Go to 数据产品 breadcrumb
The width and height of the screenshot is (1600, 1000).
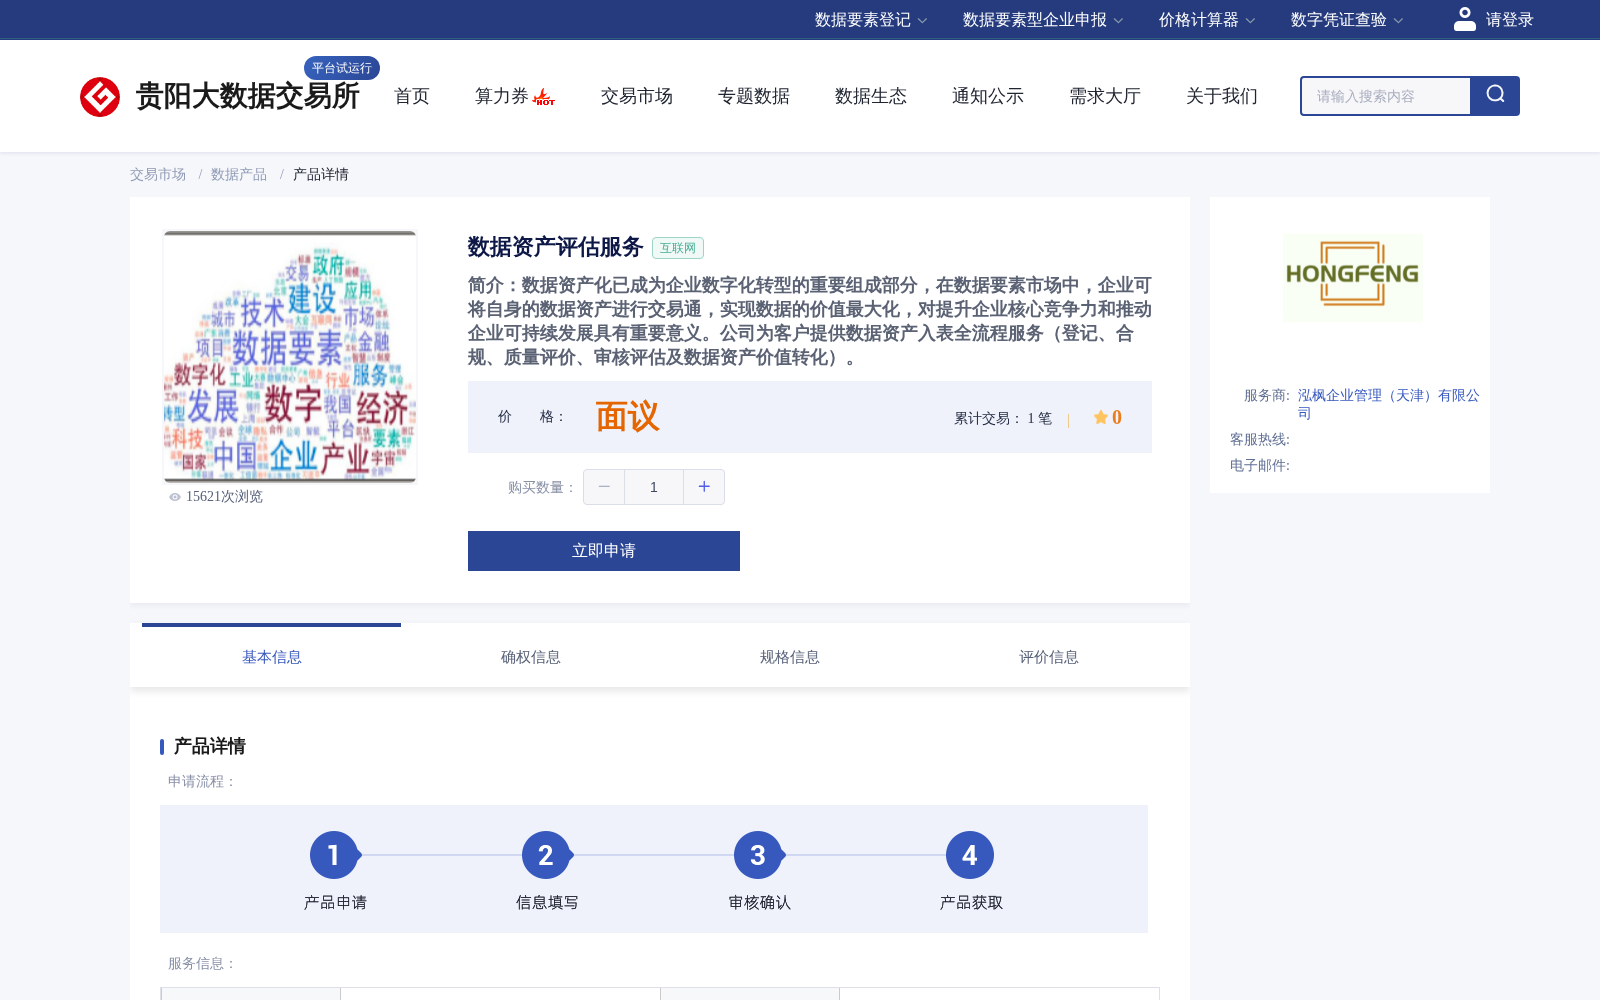pyautogui.click(x=239, y=174)
